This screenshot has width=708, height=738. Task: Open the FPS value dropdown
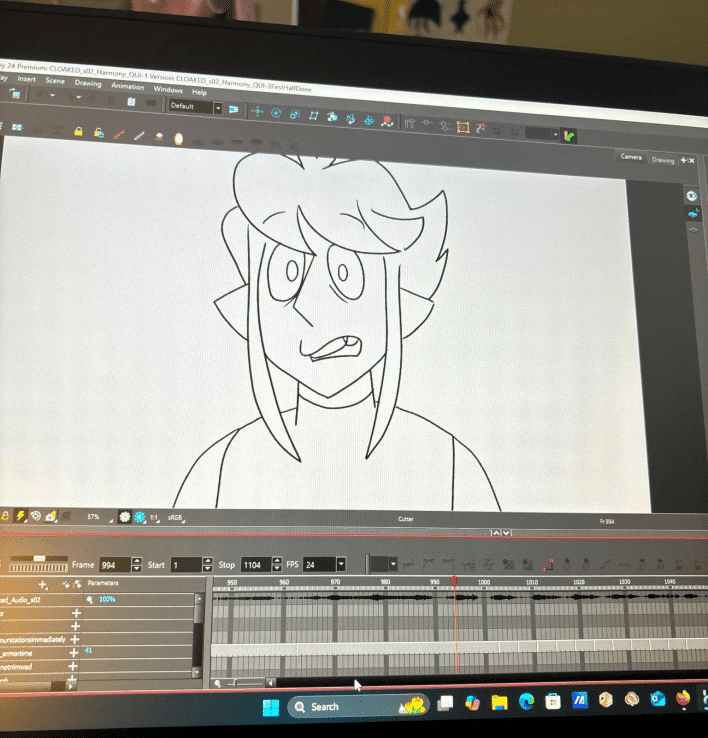(341, 565)
